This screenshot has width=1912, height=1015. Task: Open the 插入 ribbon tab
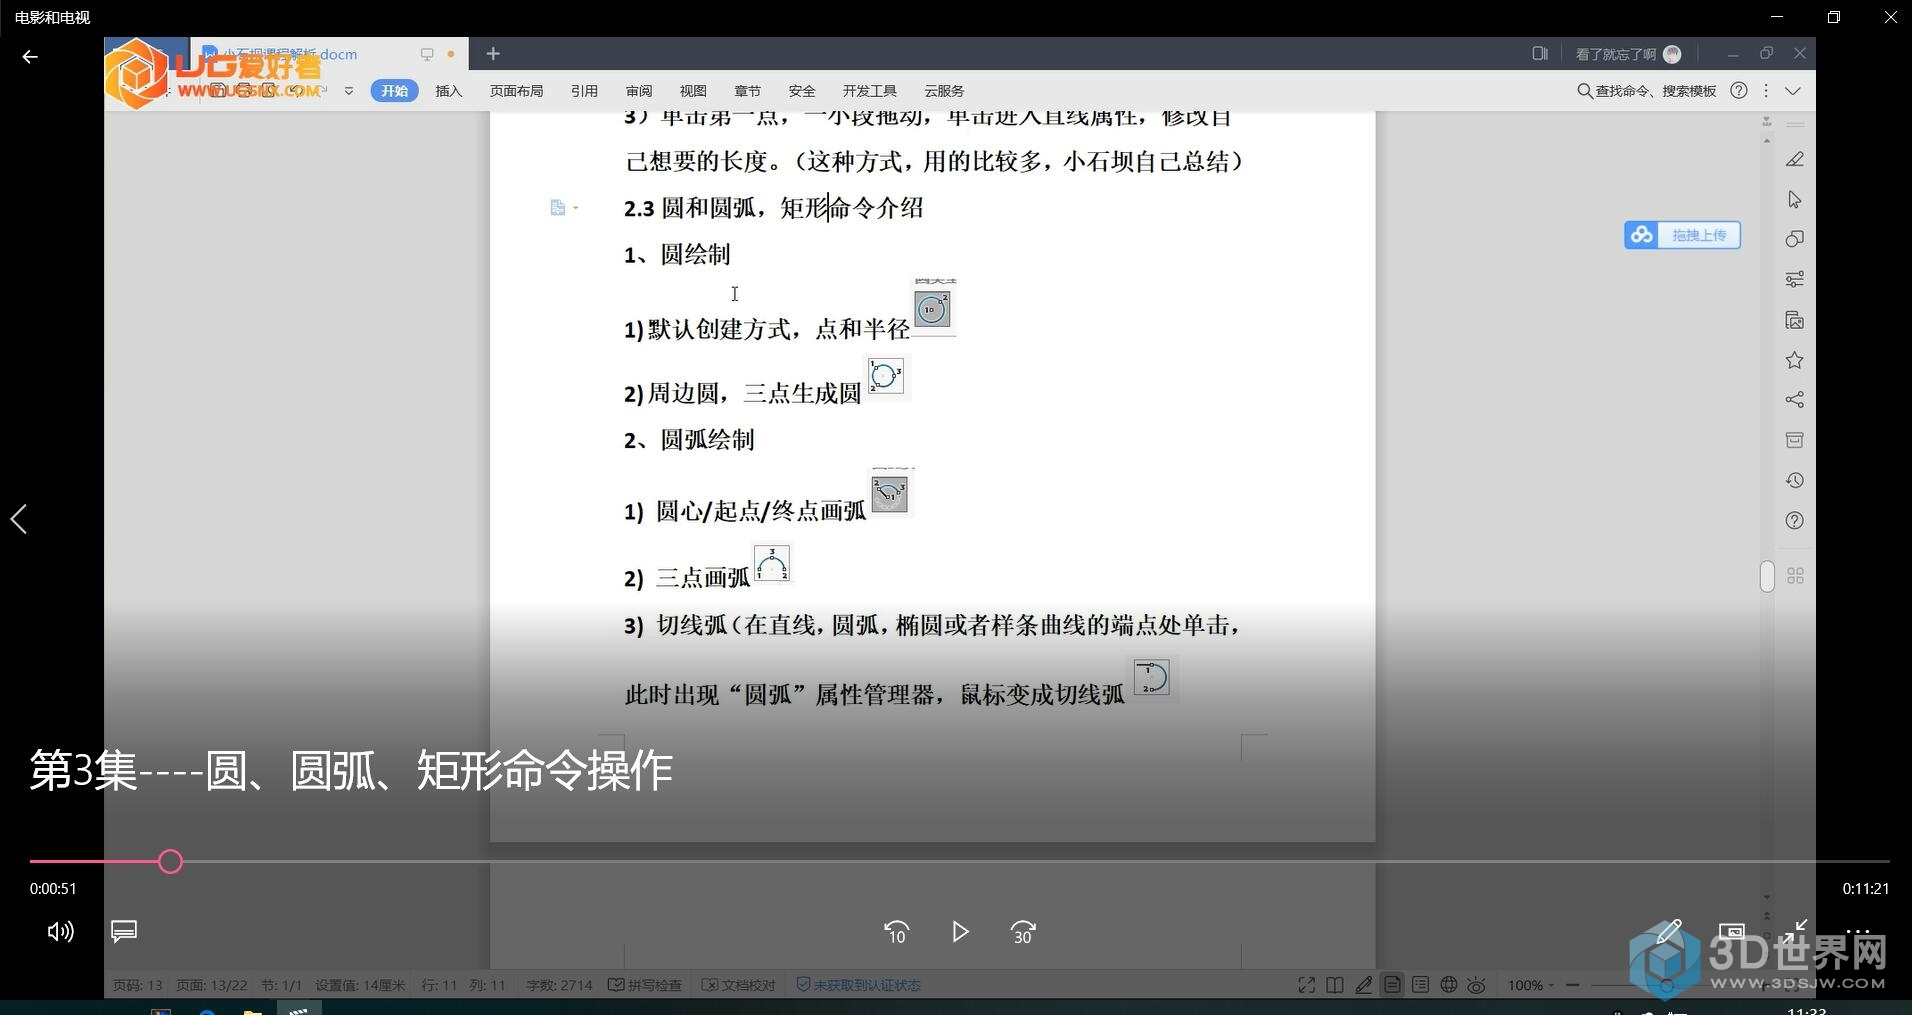[x=449, y=91]
